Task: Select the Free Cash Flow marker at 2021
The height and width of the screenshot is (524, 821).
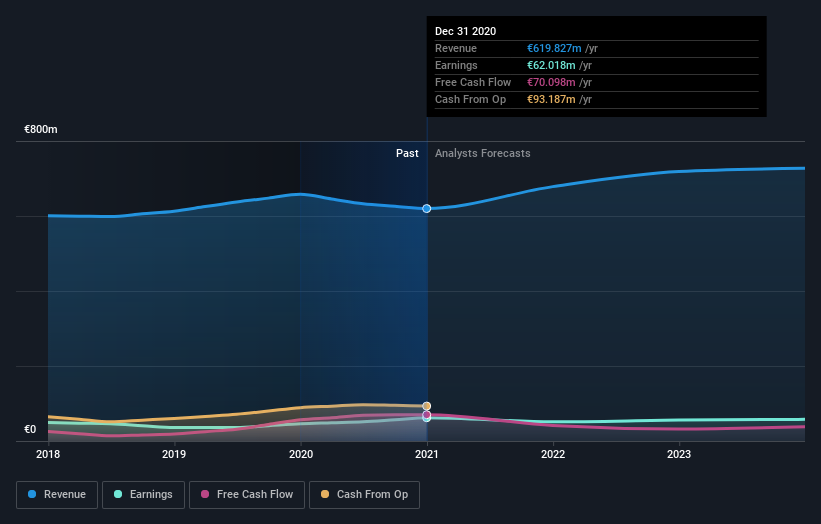Action: 427,415
